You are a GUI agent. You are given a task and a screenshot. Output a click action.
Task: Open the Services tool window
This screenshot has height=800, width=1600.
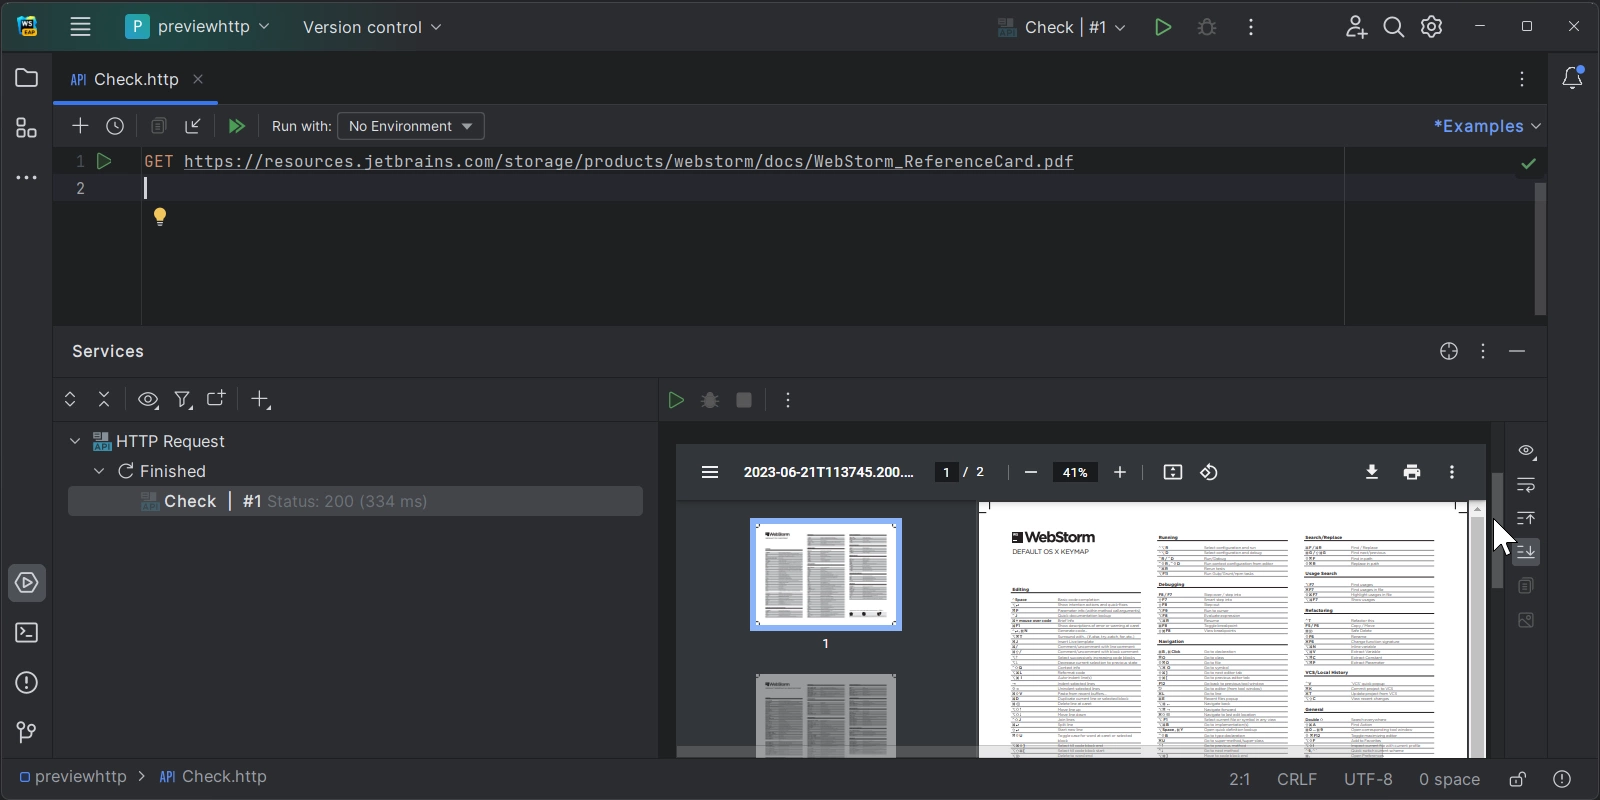coord(27,583)
